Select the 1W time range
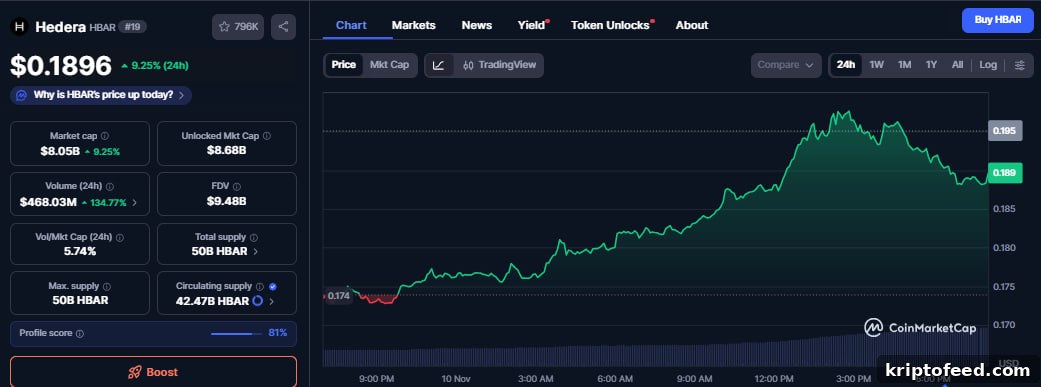The image size is (1041, 387). coord(876,65)
